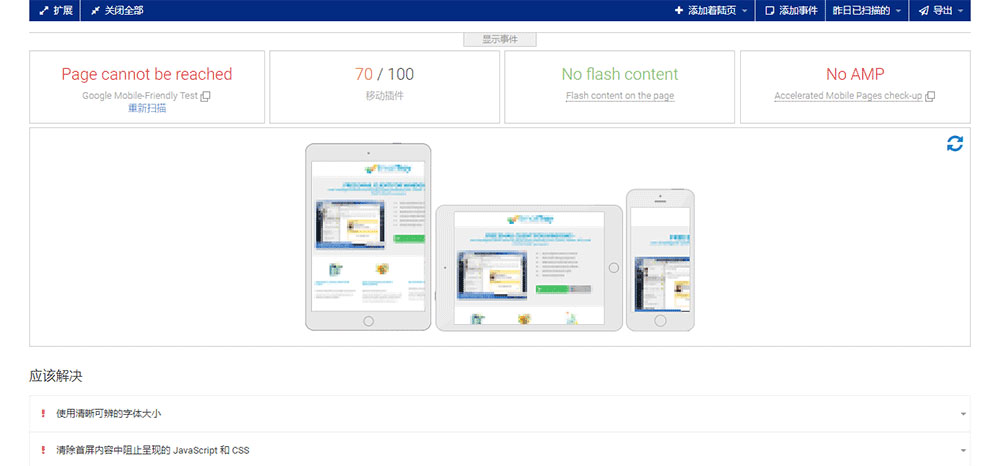Expand the 使用清晰可辨的字体大小 row
The image size is (1000, 466).
(500, 413)
